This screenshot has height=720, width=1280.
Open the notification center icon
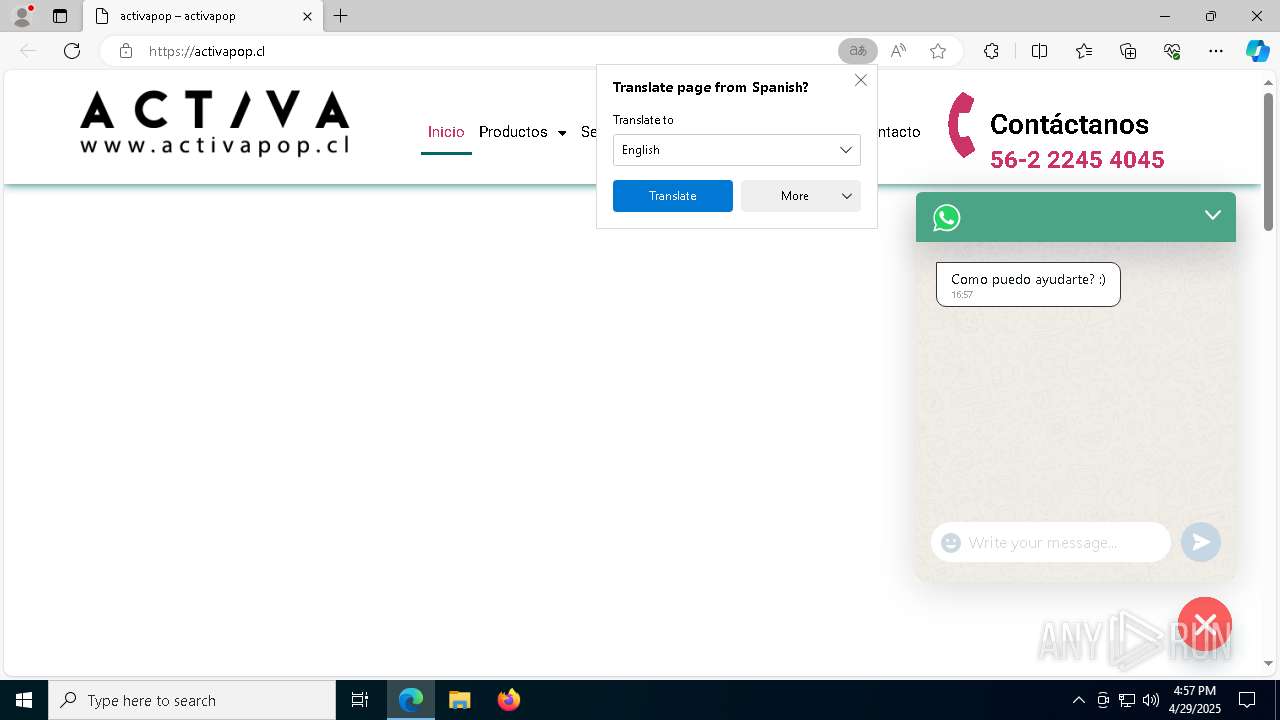[x=1247, y=700]
